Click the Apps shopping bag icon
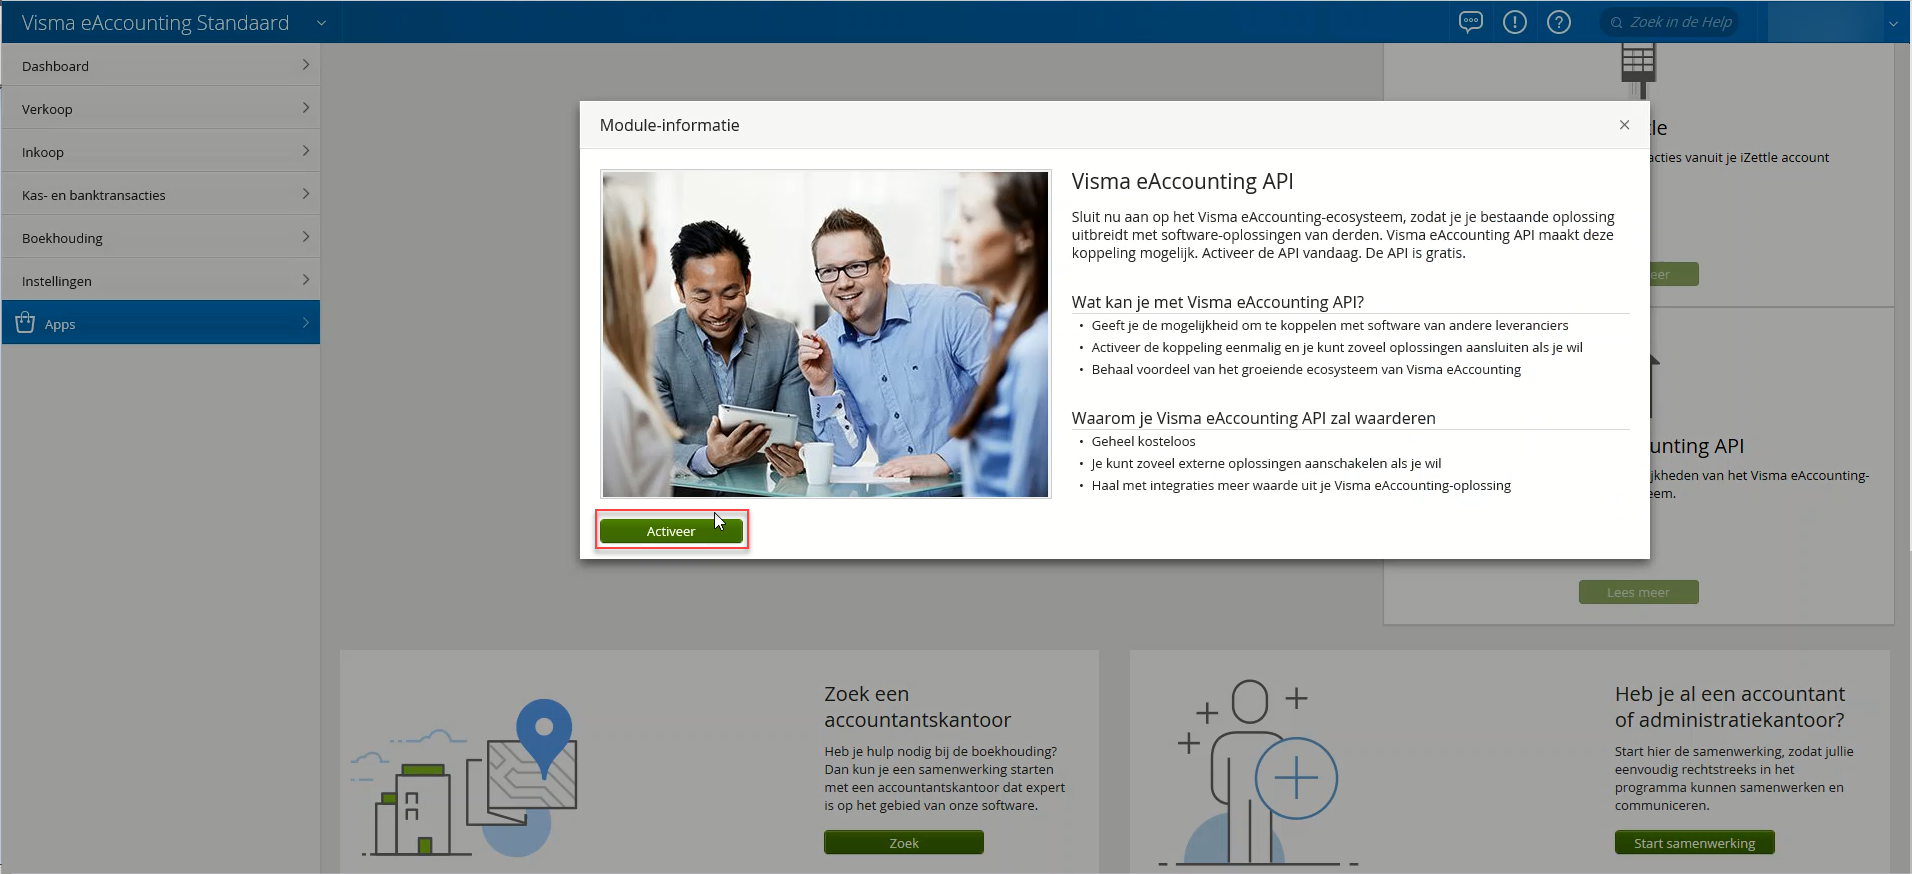Viewport: 1912px width, 874px height. [x=25, y=323]
